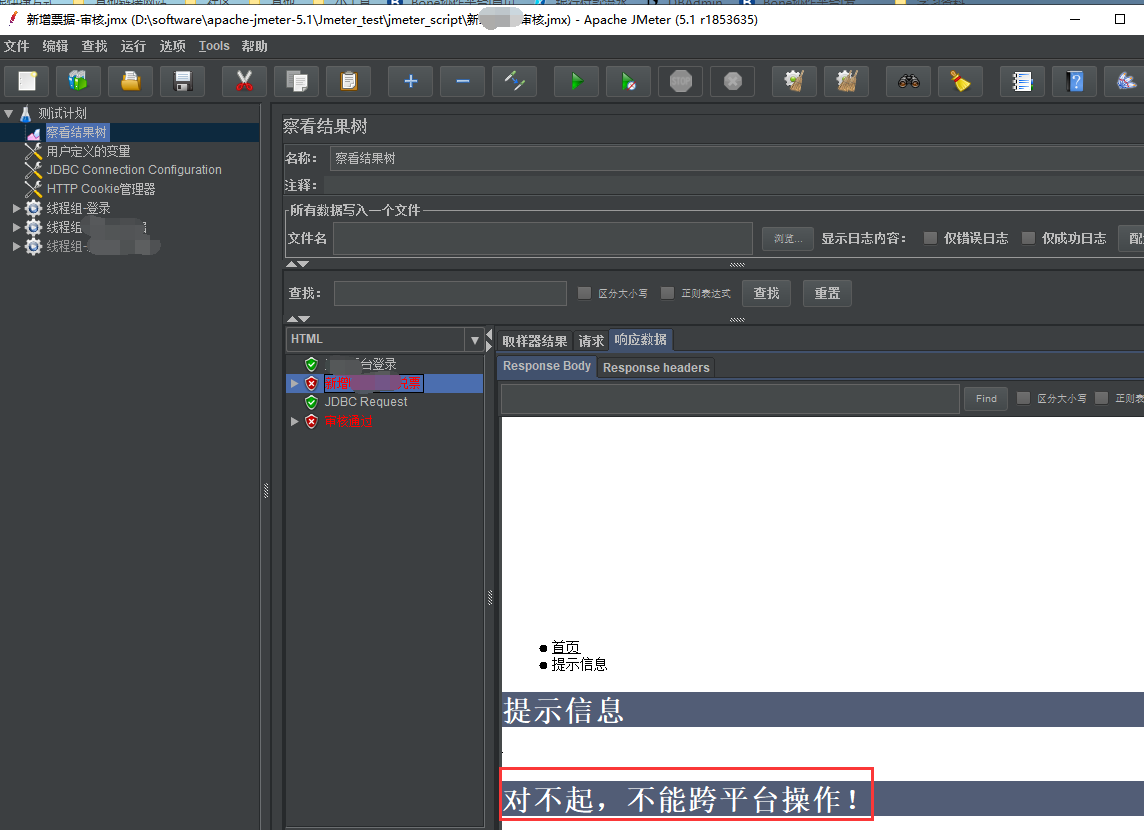This screenshot has height=830, width=1144.
Task: Click the 重置 reset button
Action: pyautogui.click(x=827, y=293)
